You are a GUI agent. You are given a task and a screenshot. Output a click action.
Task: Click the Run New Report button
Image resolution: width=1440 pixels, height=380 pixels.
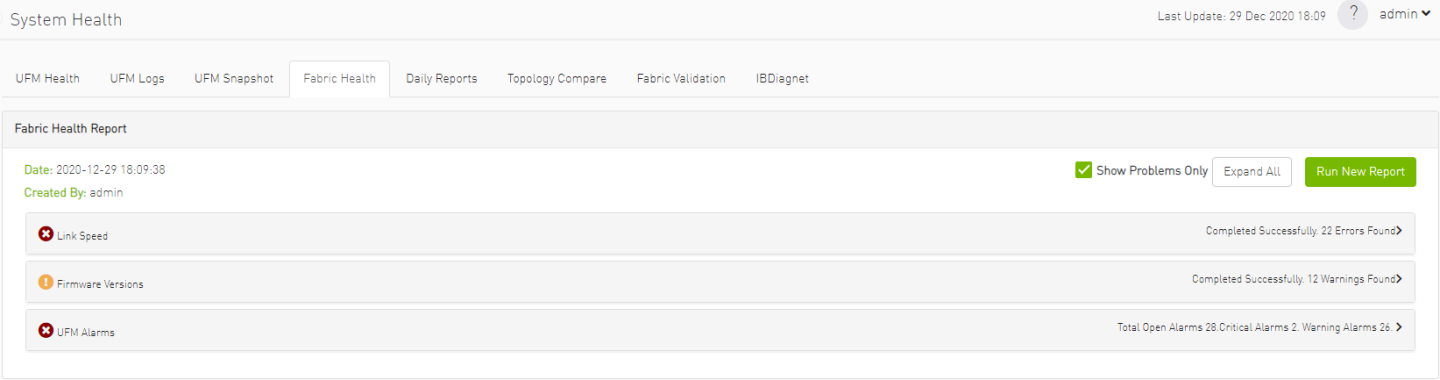click(1360, 172)
